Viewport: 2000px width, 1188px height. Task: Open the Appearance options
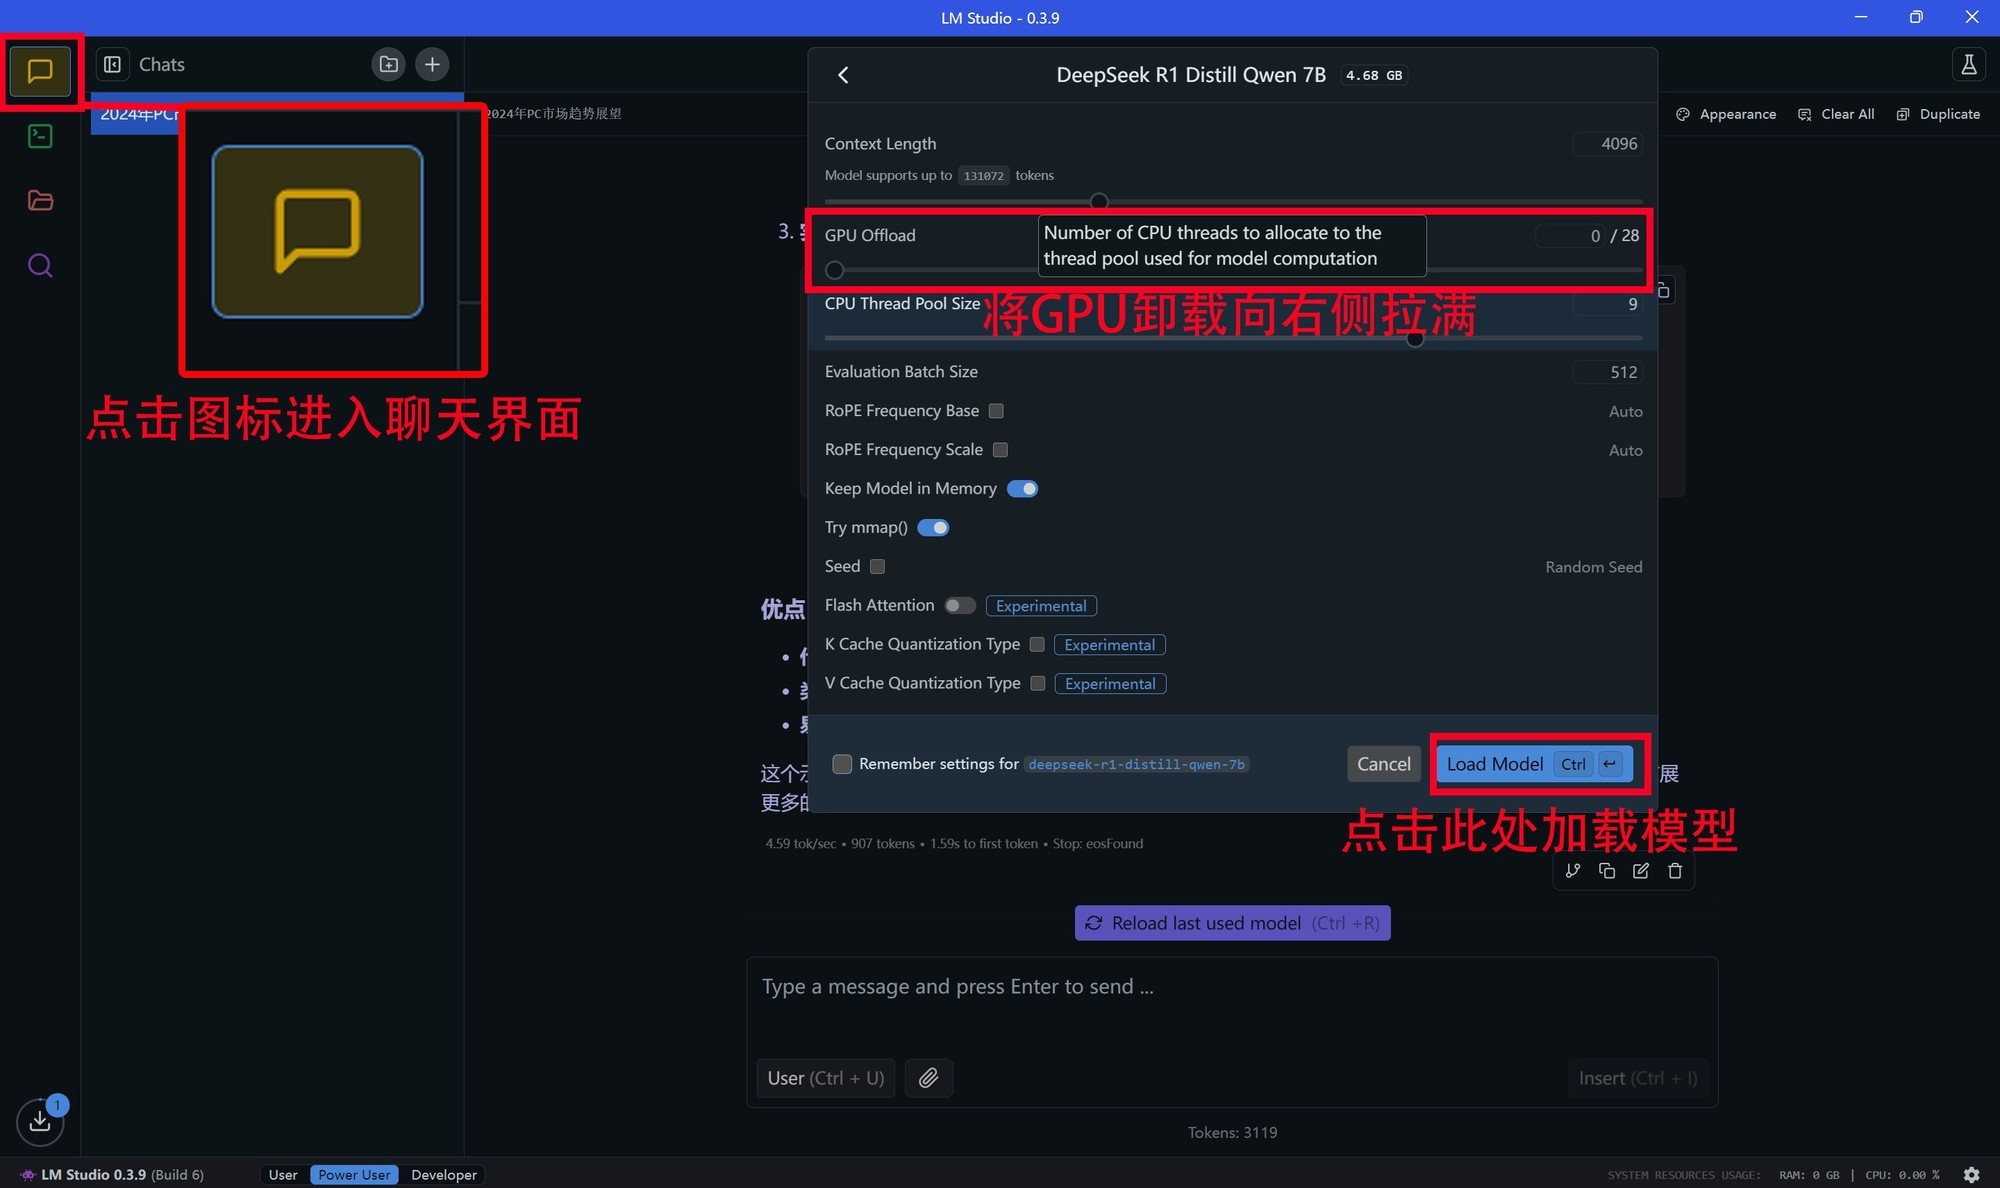click(x=1726, y=114)
